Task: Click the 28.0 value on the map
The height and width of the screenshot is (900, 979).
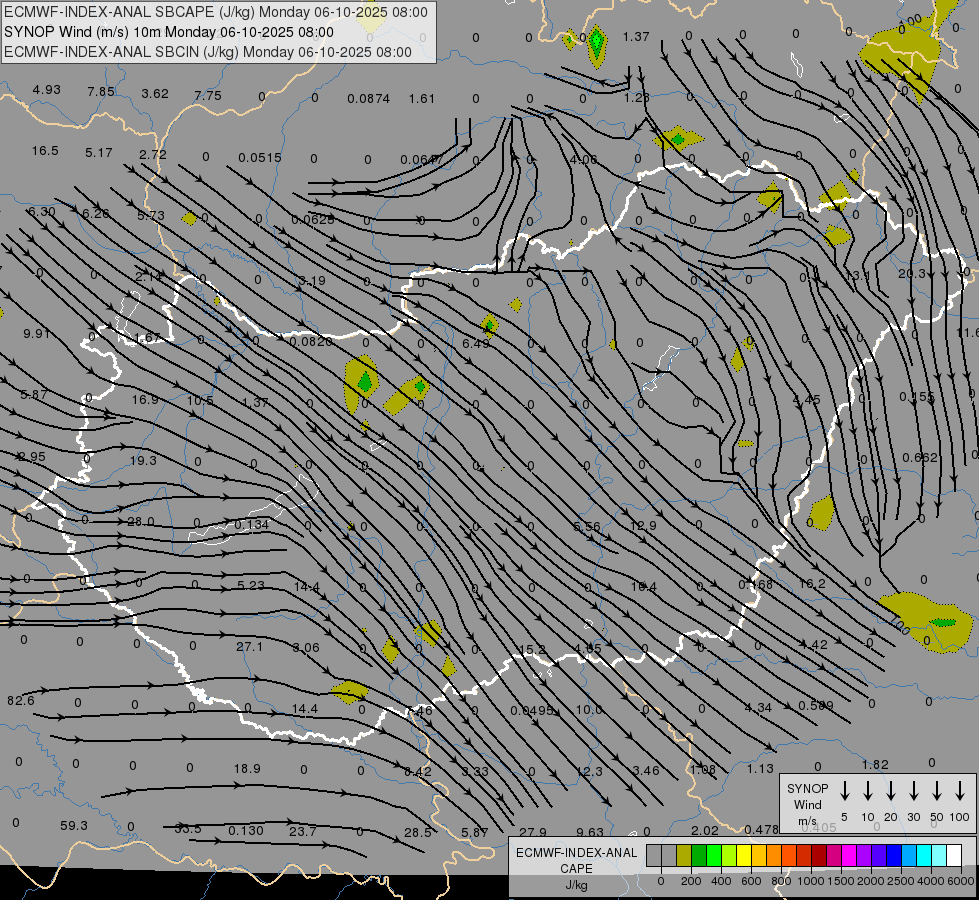Action: [x=140, y=522]
